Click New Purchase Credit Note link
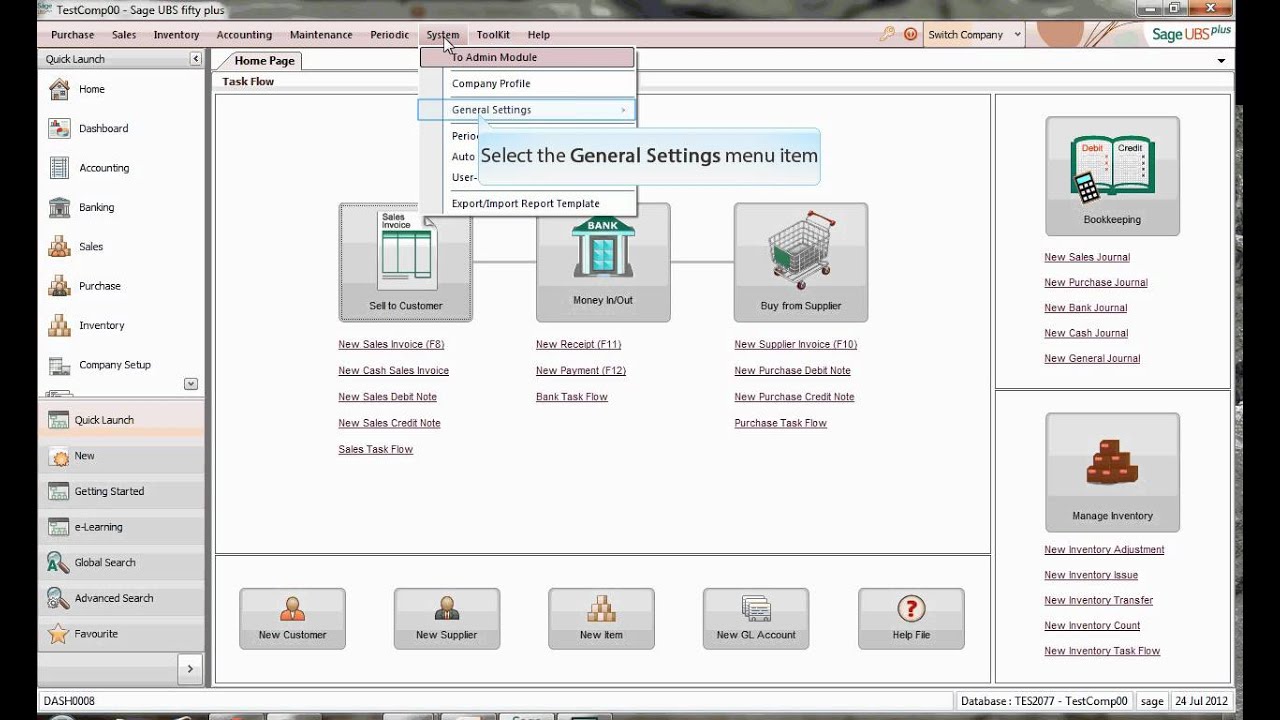1280x720 pixels. (x=794, y=397)
